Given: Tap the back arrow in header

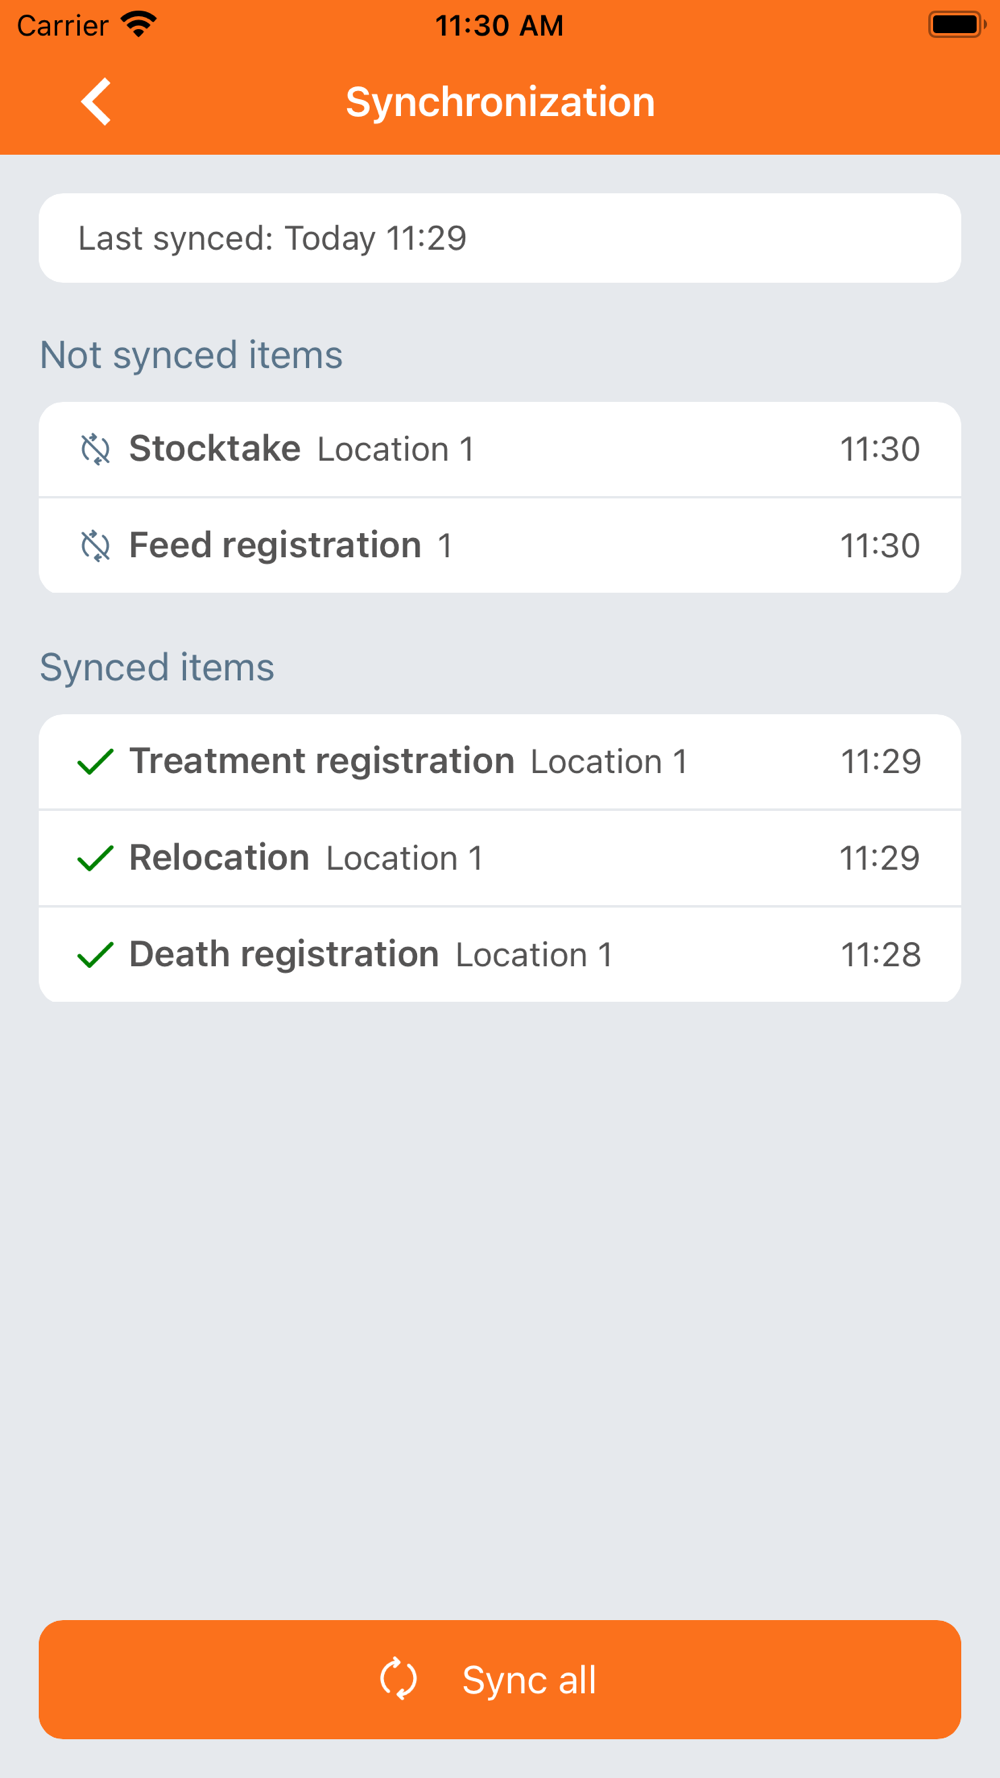Looking at the screenshot, I should (x=96, y=102).
